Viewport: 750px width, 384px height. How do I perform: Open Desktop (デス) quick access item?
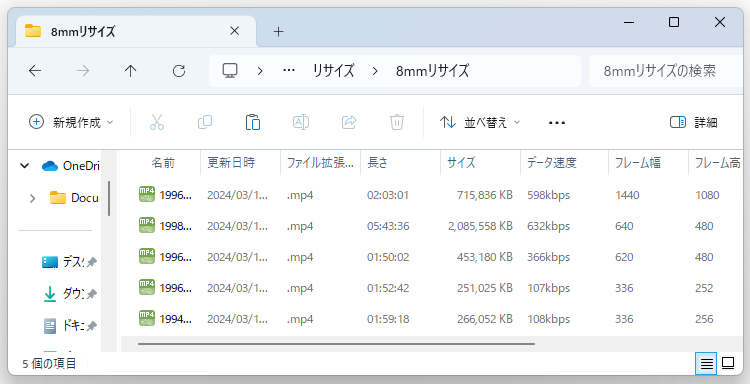(69, 262)
